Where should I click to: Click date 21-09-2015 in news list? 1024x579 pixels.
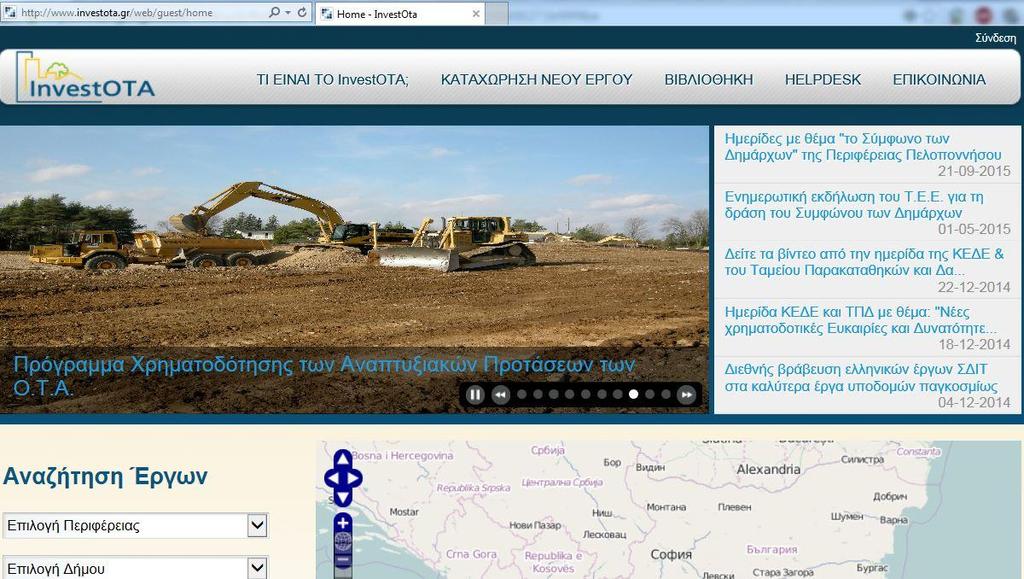click(974, 171)
